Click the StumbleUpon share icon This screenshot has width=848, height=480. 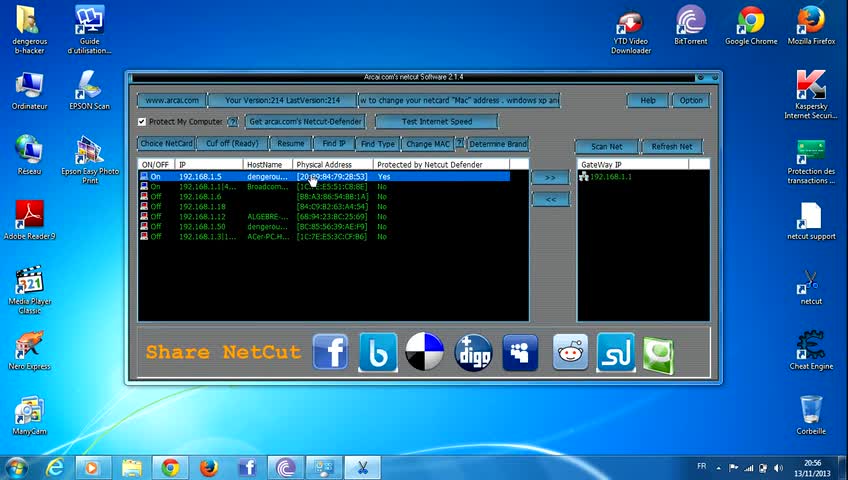(x=616, y=352)
